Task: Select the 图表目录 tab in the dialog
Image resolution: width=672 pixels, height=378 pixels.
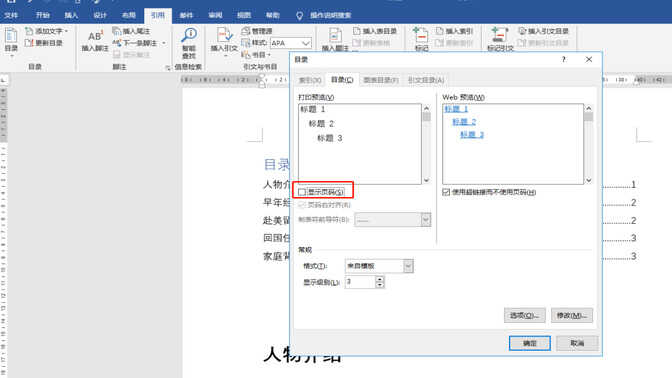Action: 381,80
